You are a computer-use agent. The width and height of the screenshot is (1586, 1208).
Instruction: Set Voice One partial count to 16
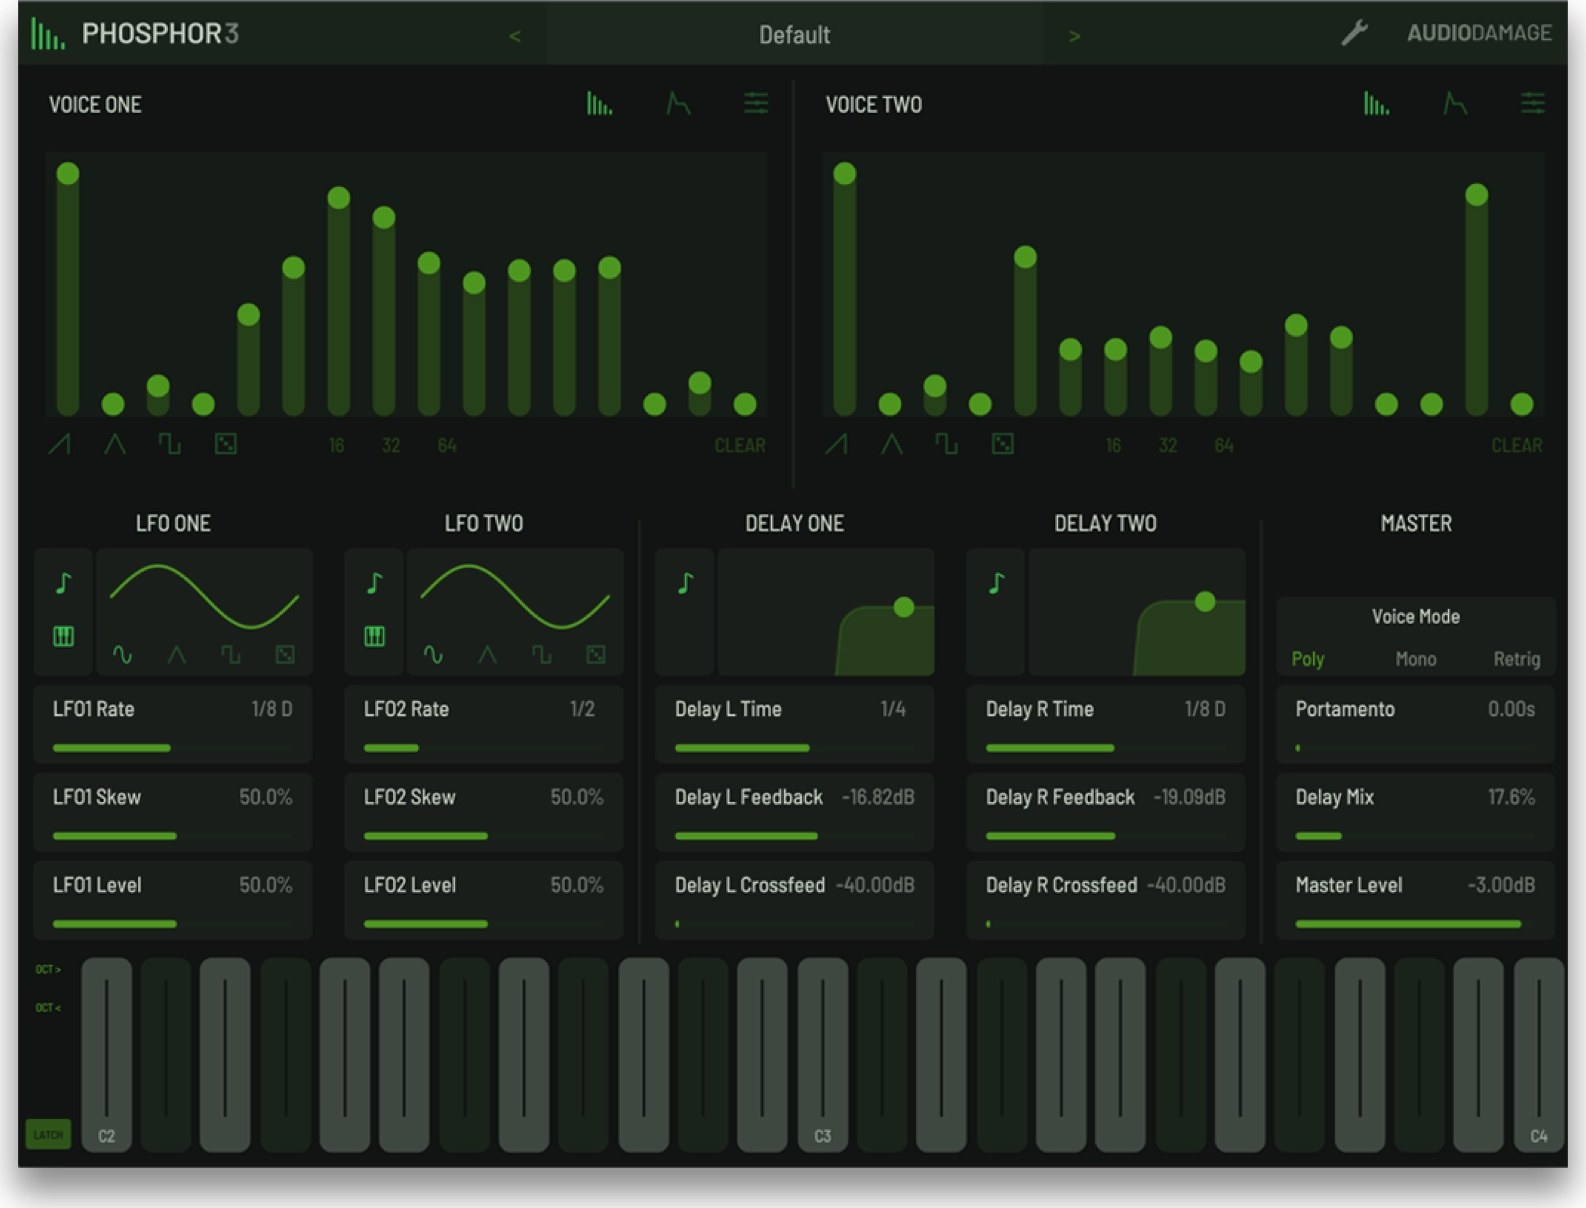[x=337, y=445]
